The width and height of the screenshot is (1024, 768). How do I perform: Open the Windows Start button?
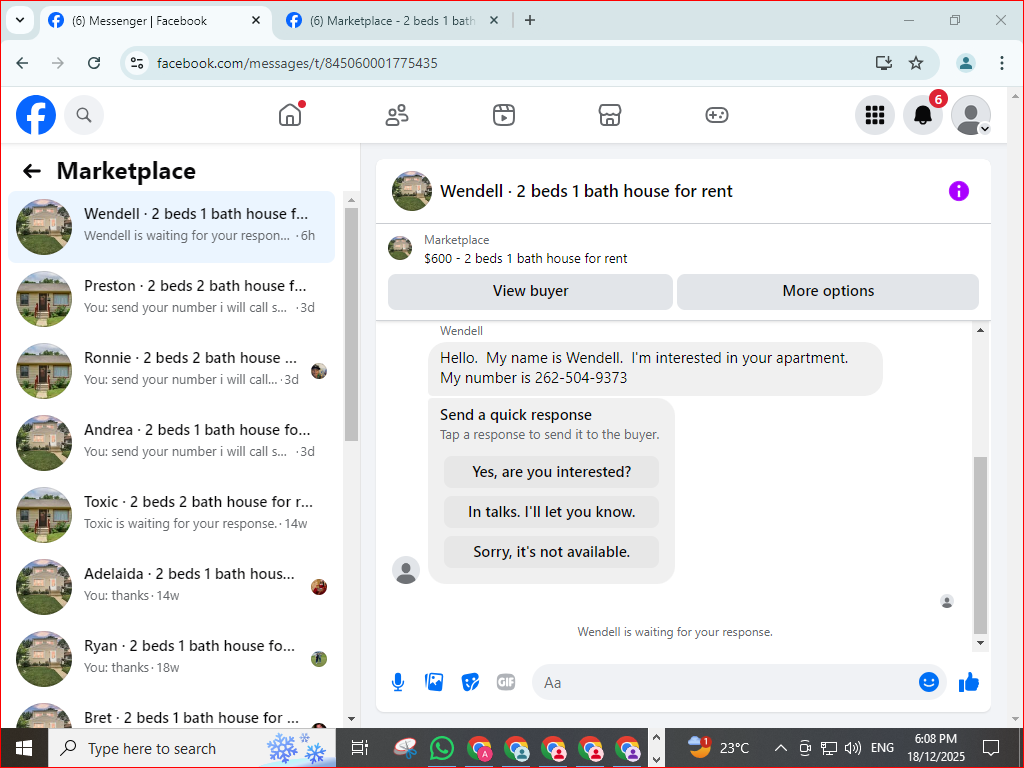24,748
